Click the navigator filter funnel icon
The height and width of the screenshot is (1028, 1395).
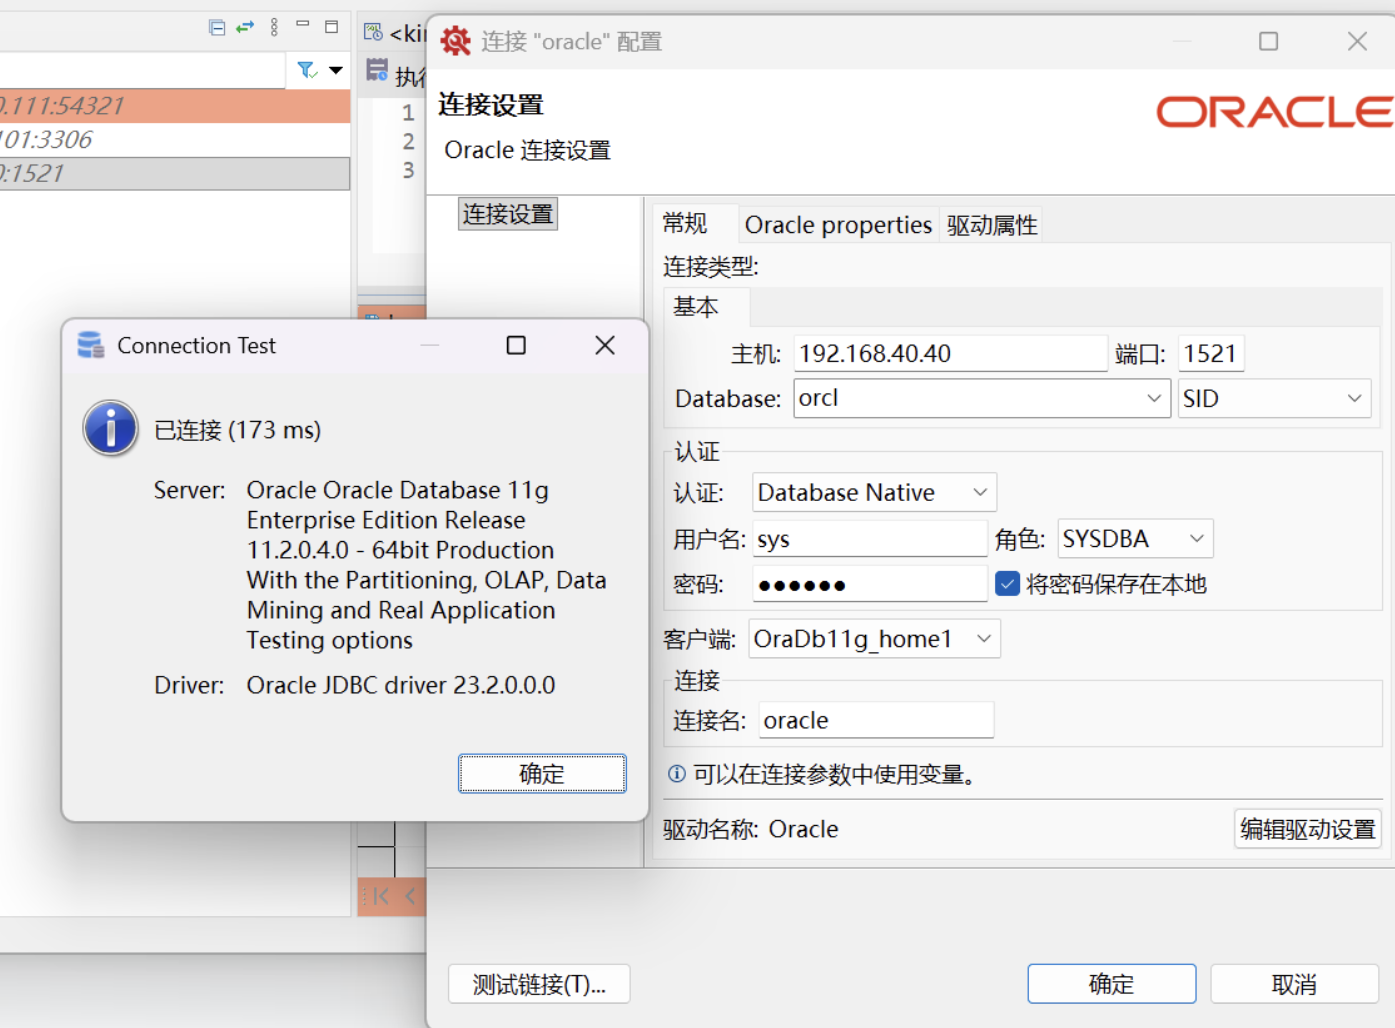tap(307, 70)
